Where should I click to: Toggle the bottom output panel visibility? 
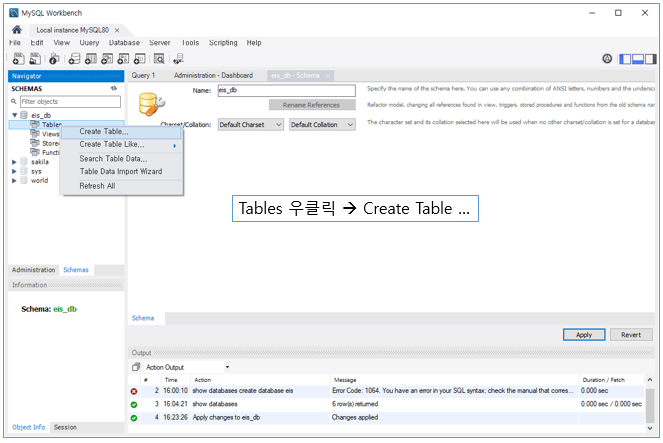[638, 59]
